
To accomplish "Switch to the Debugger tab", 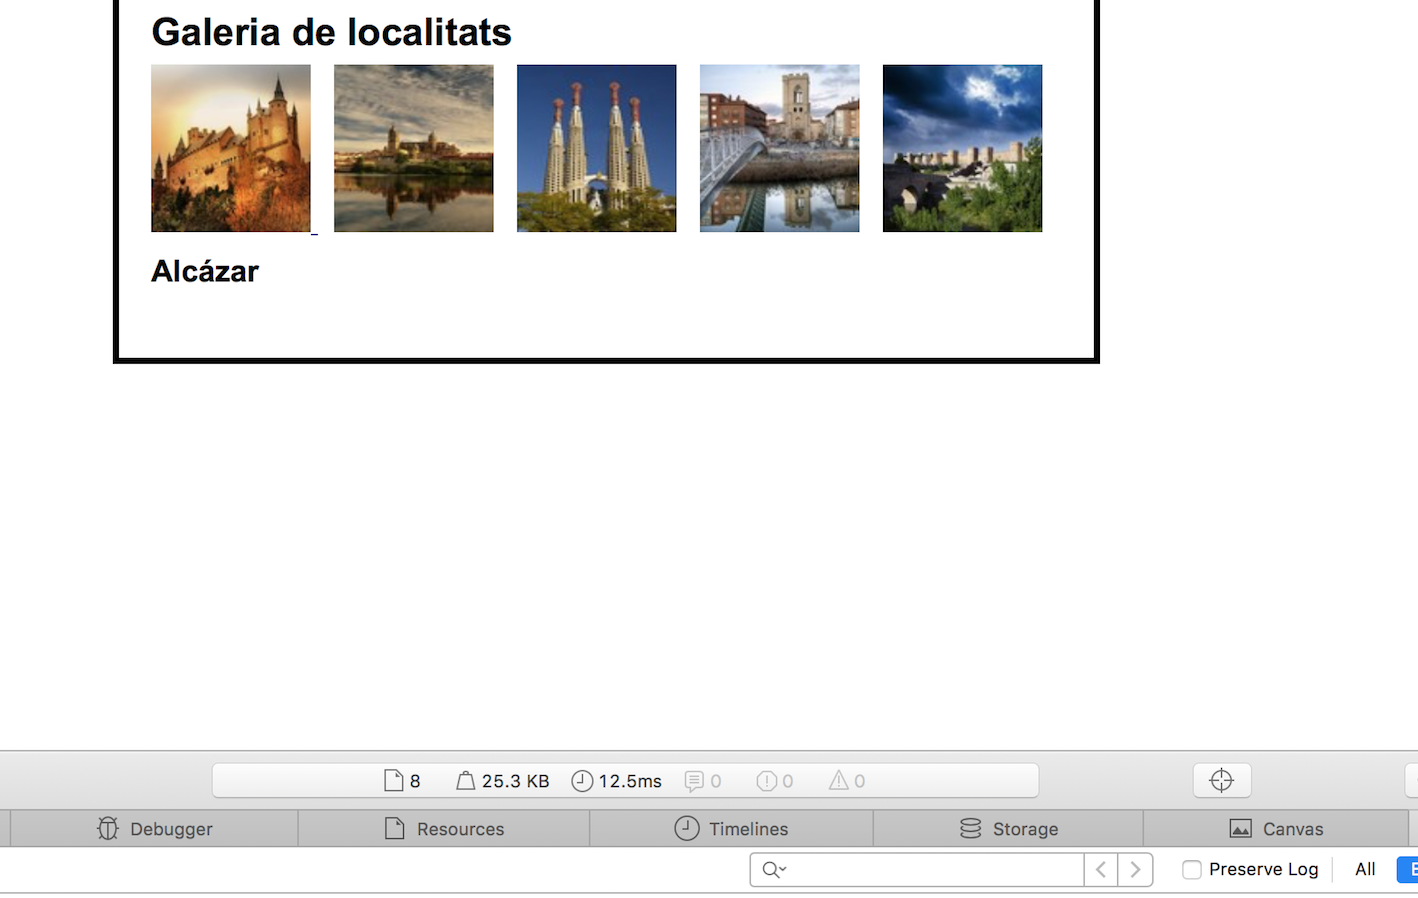I will (155, 829).
